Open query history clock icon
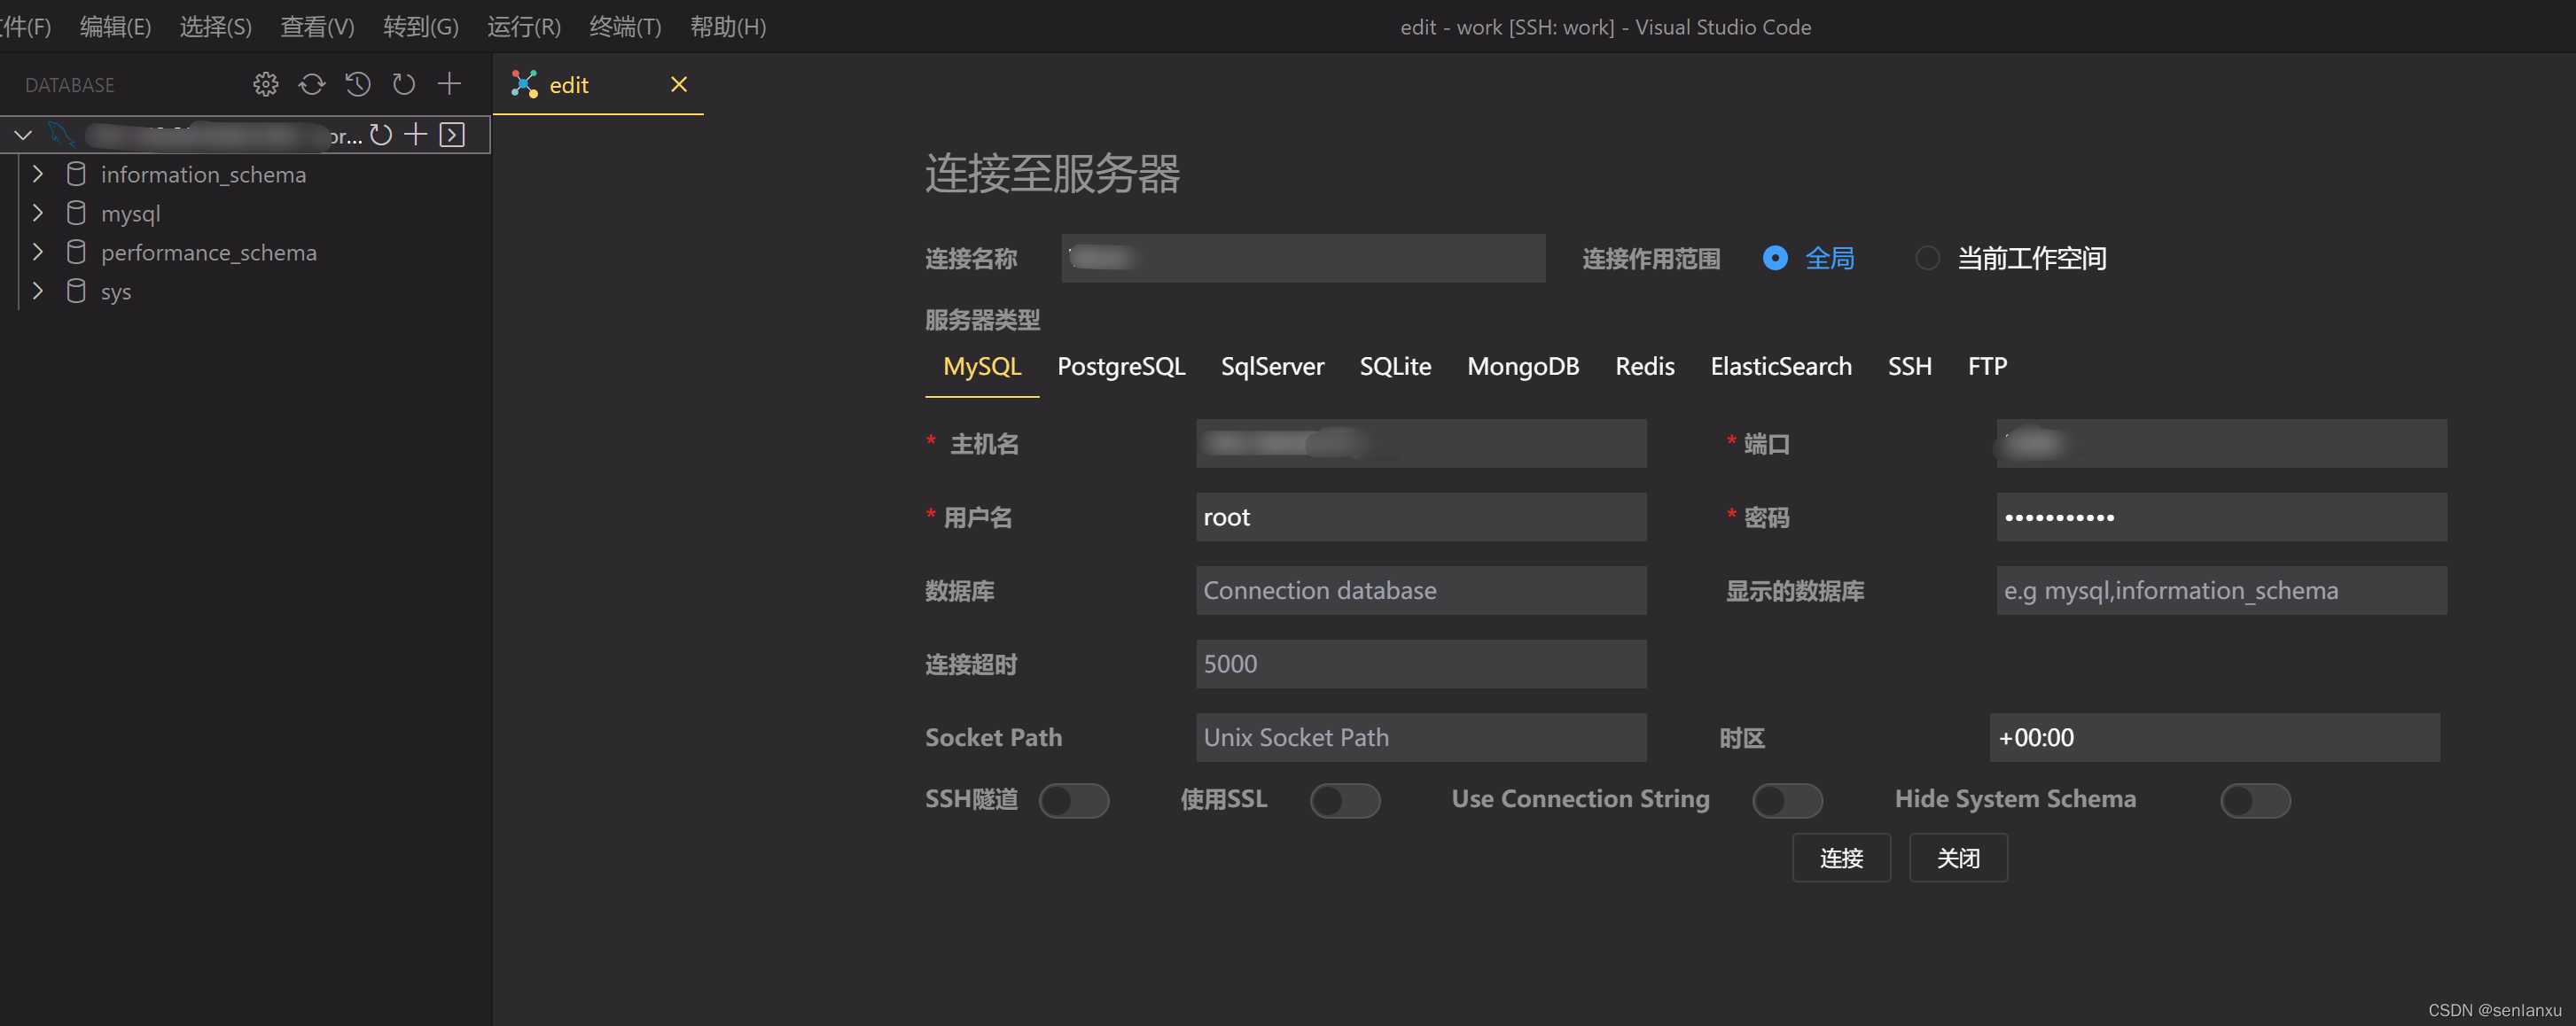This screenshot has width=2576, height=1026. coord(358,85)
